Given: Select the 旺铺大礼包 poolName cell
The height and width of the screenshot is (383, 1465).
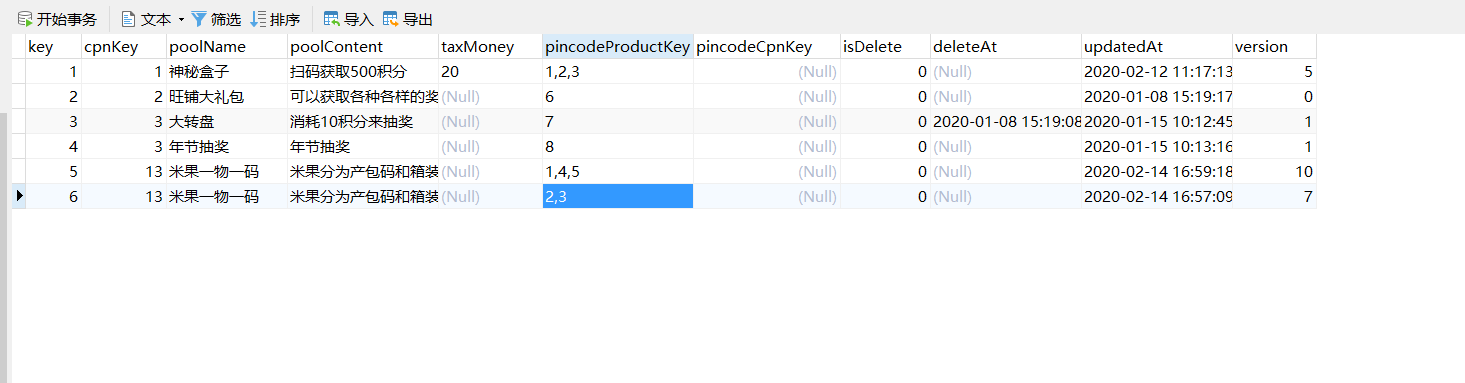Looking at the screenshot, I should (x=227, y=97).
